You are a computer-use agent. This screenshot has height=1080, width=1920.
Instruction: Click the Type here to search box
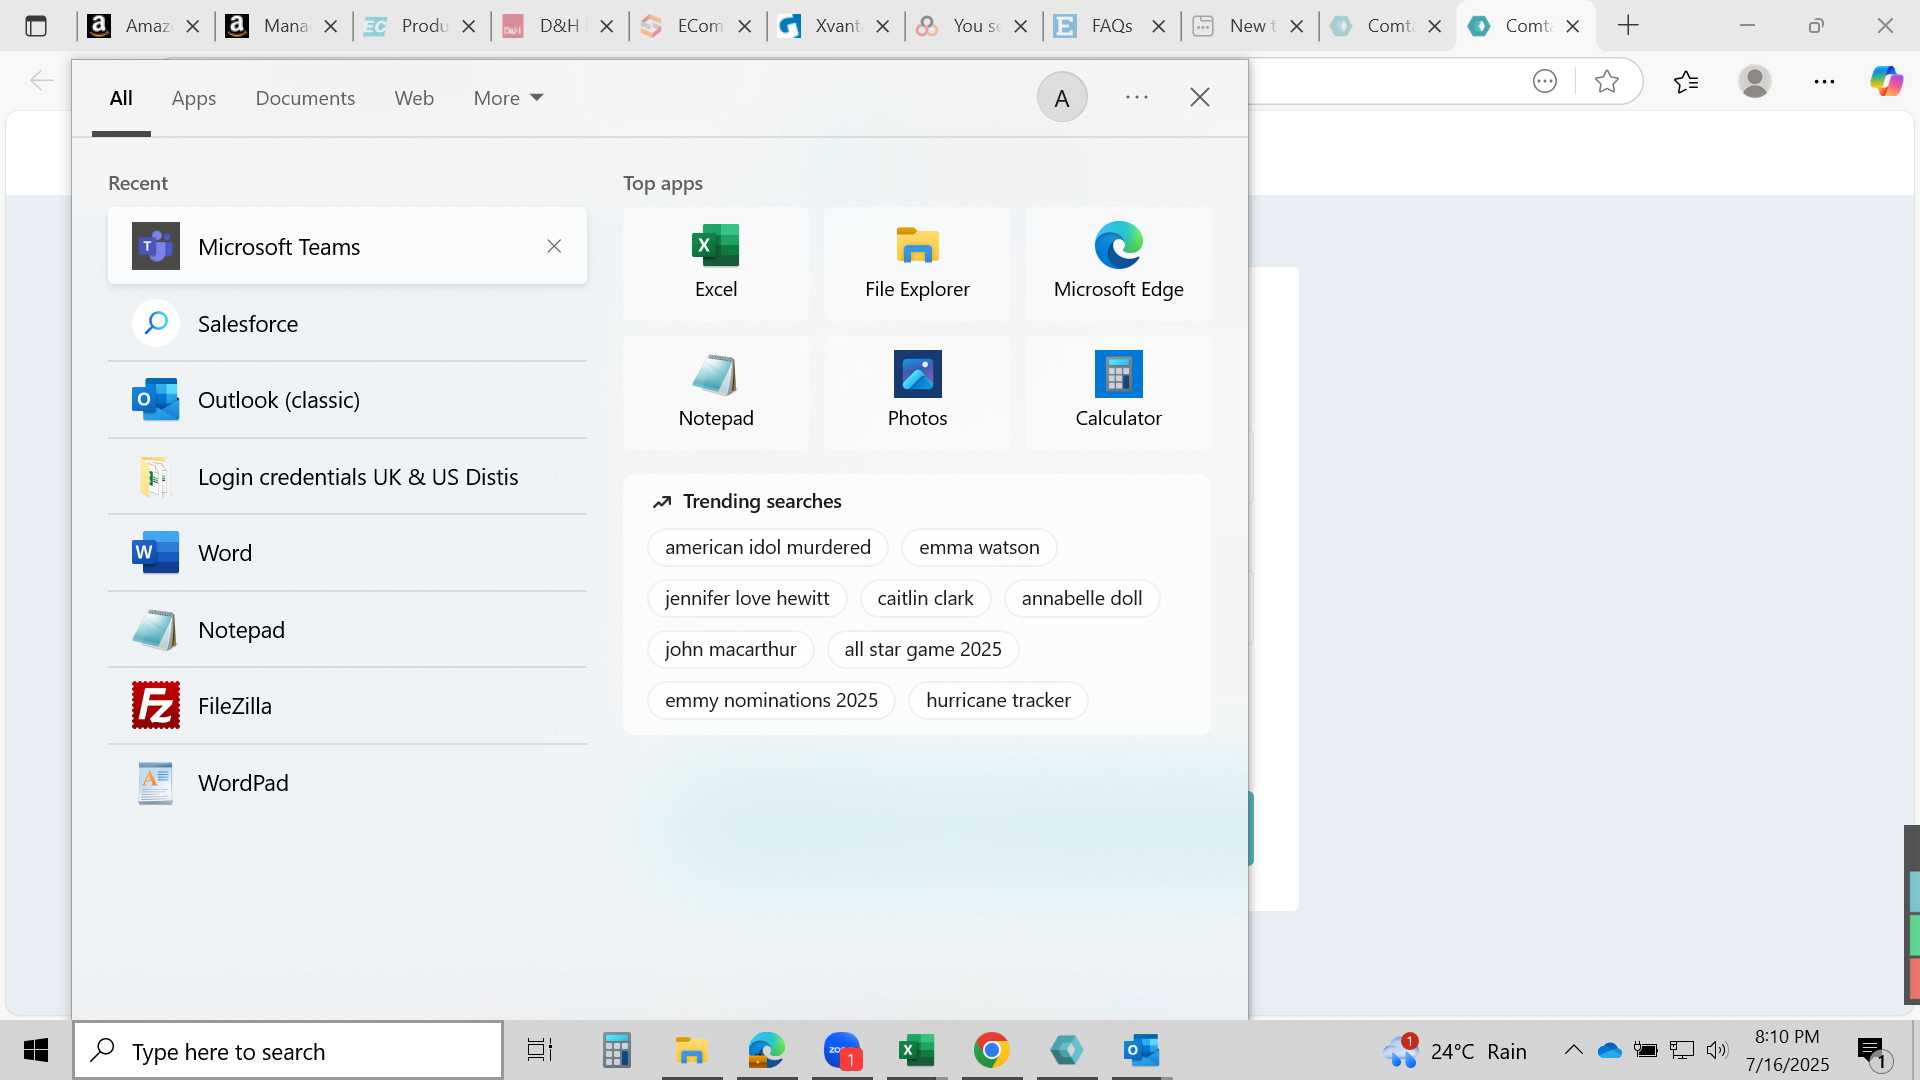pos(288,1051)
